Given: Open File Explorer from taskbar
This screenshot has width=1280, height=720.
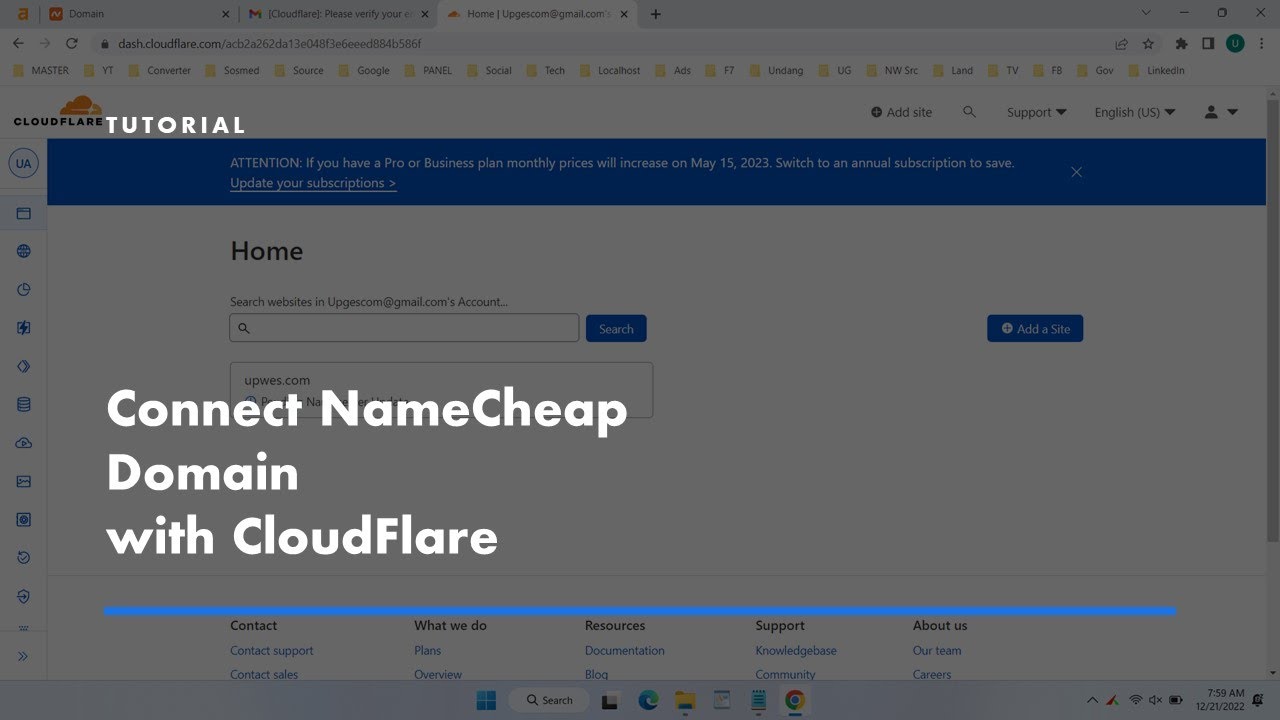Looking at the screenshot, I should [685, 700].
